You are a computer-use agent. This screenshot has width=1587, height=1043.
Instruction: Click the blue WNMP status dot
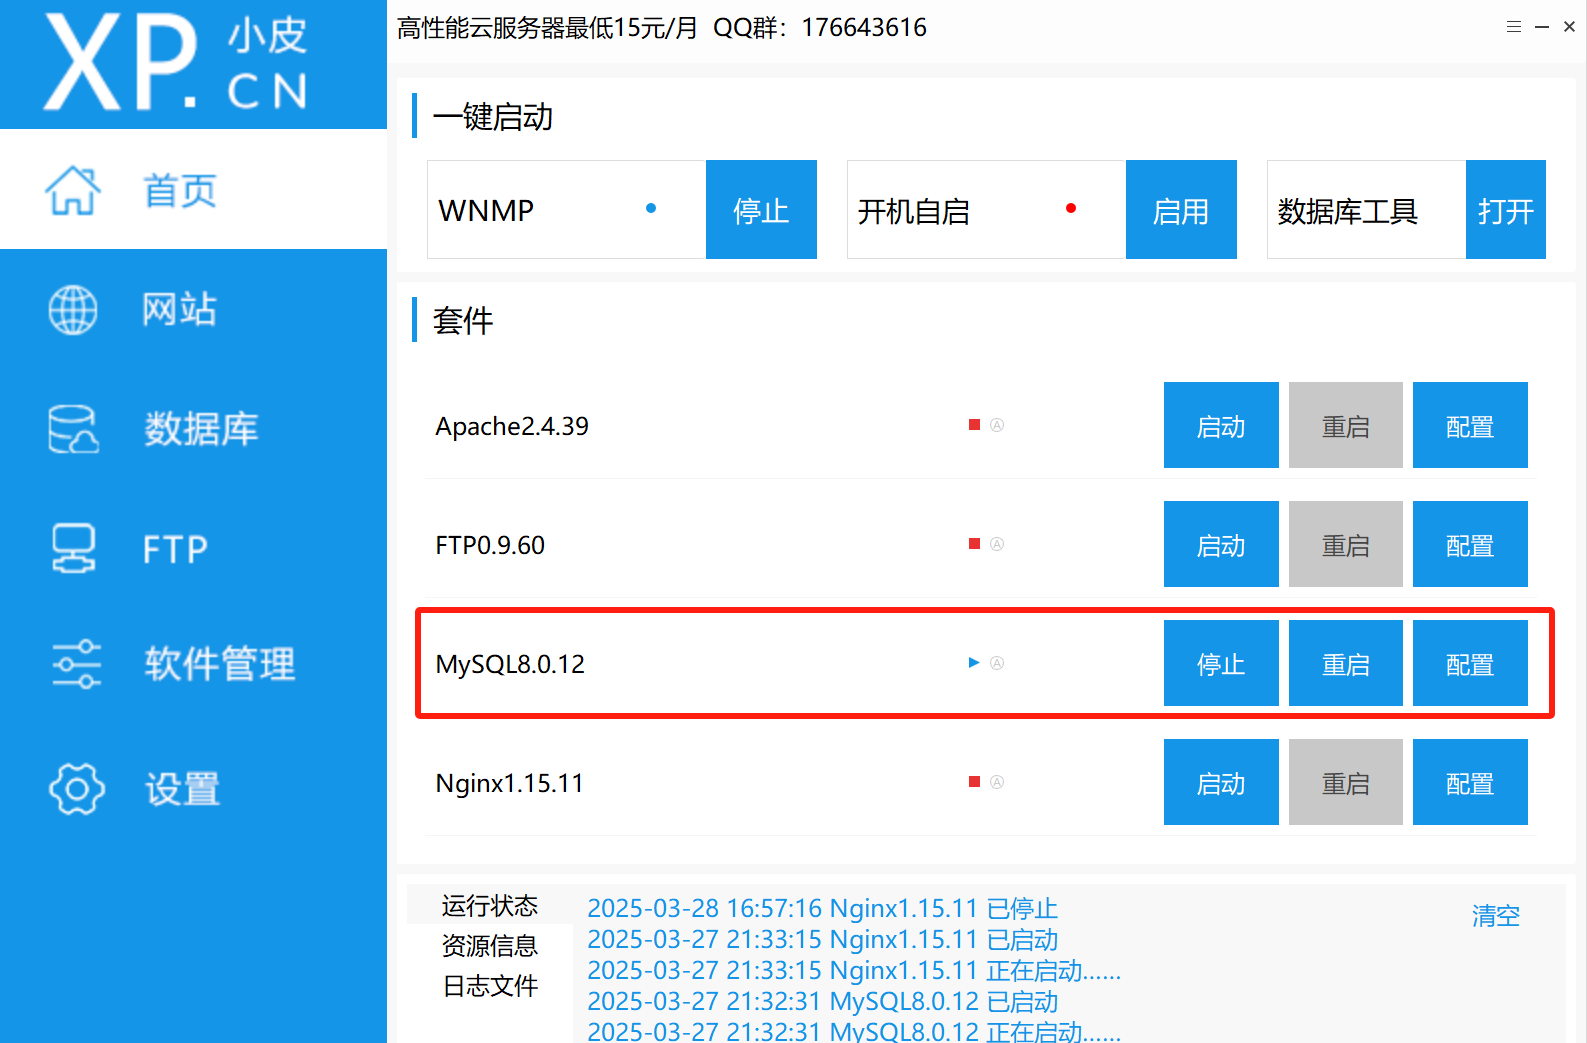click(x=651, y=208)
